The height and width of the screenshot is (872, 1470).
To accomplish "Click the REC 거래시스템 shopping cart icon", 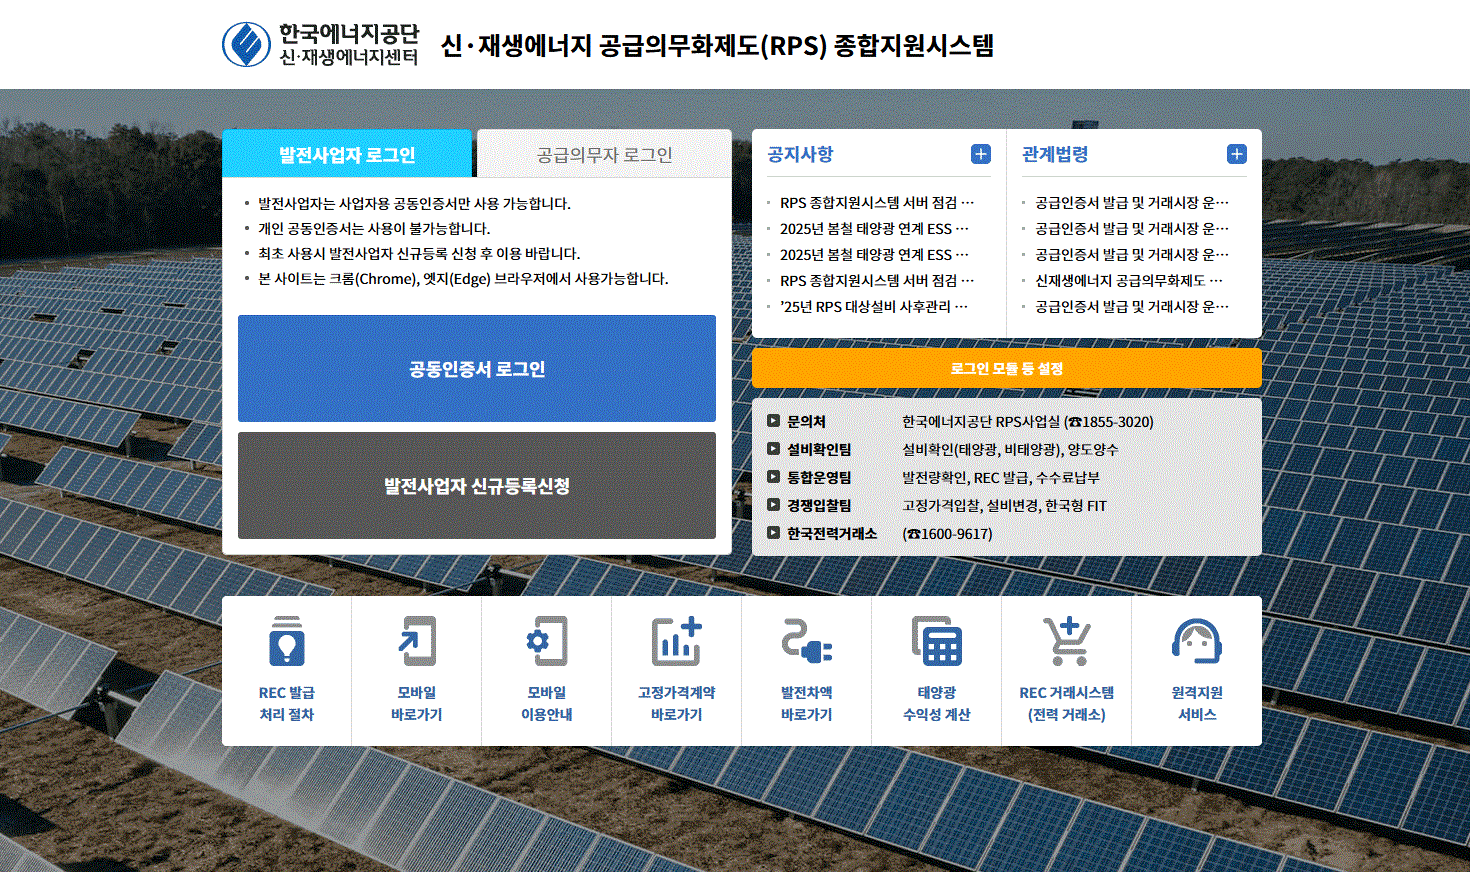I will tap(1067, 642).
